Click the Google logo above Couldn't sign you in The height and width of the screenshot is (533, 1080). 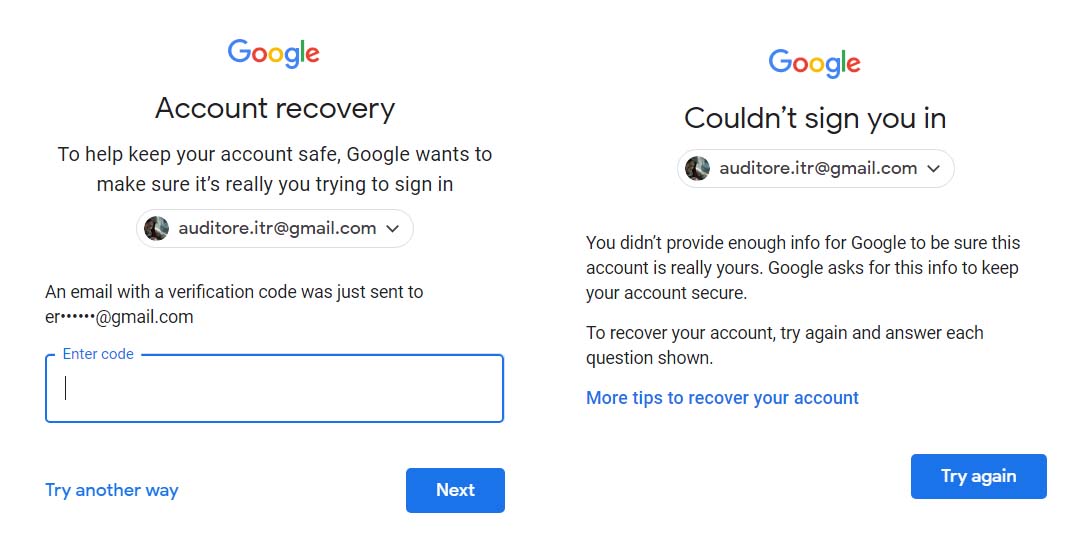pos(814,63)
